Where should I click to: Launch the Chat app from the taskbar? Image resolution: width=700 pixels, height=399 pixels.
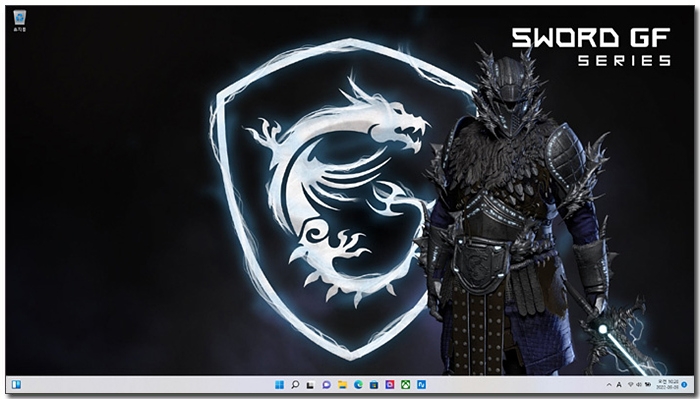pyautogui.click(x=327, y=384)
